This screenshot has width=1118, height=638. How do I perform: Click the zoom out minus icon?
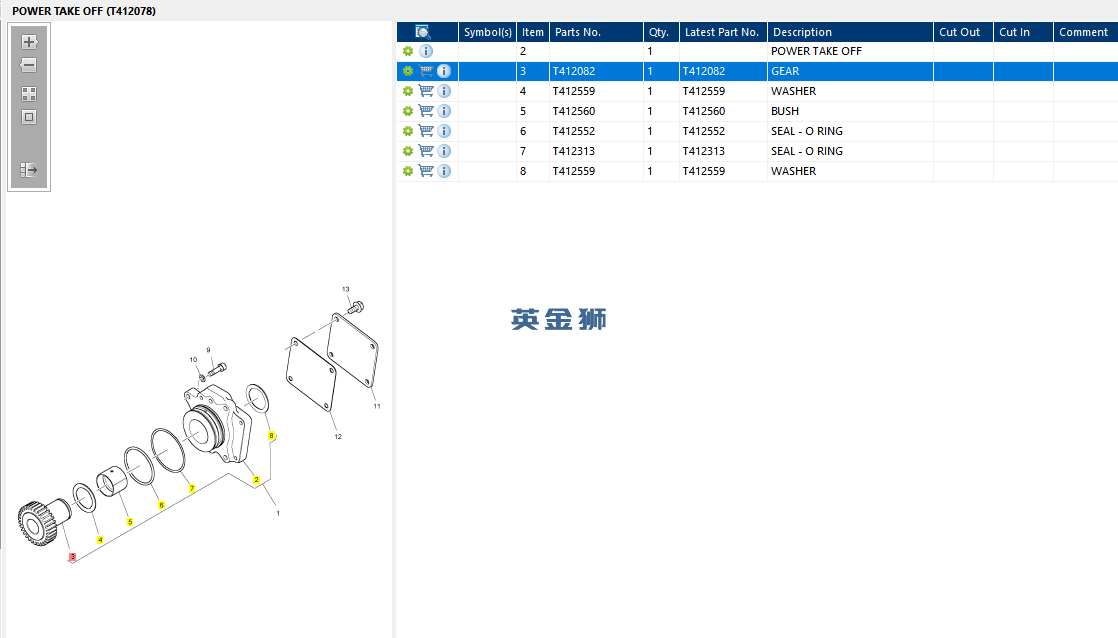coord(29,66)
